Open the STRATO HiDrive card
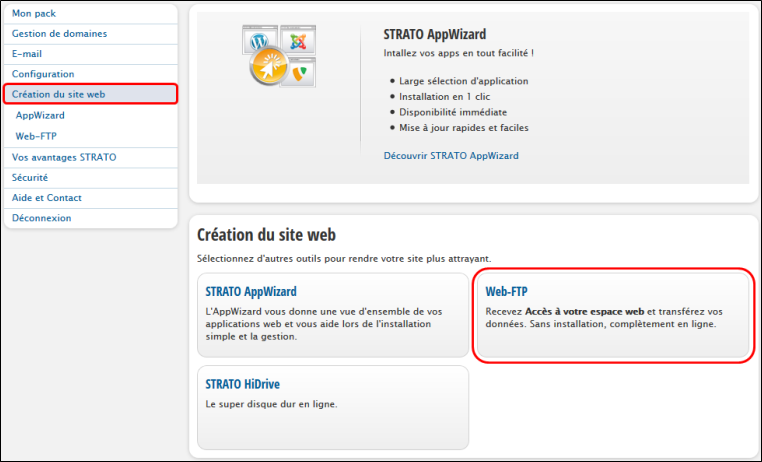 pyautogui.click(x=333, y=408)
